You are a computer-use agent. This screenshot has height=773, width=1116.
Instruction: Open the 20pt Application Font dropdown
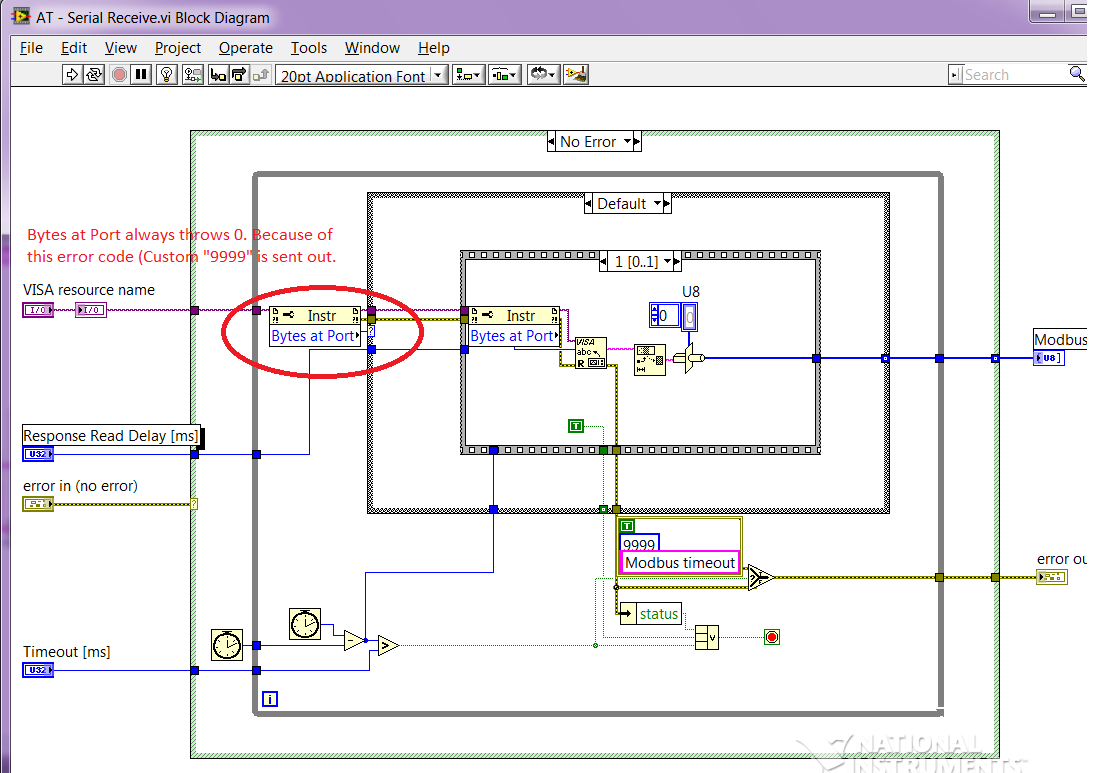pos(362,76)
